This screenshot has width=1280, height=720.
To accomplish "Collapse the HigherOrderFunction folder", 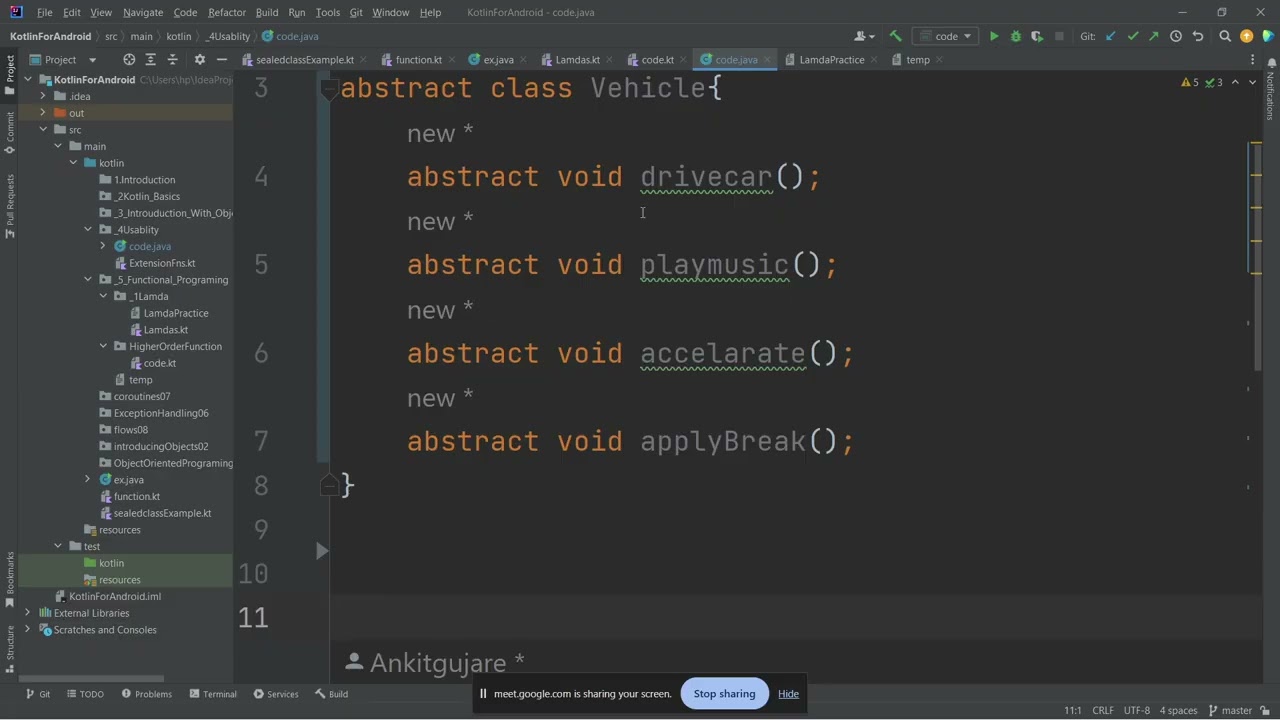I will tap(103, 346).
